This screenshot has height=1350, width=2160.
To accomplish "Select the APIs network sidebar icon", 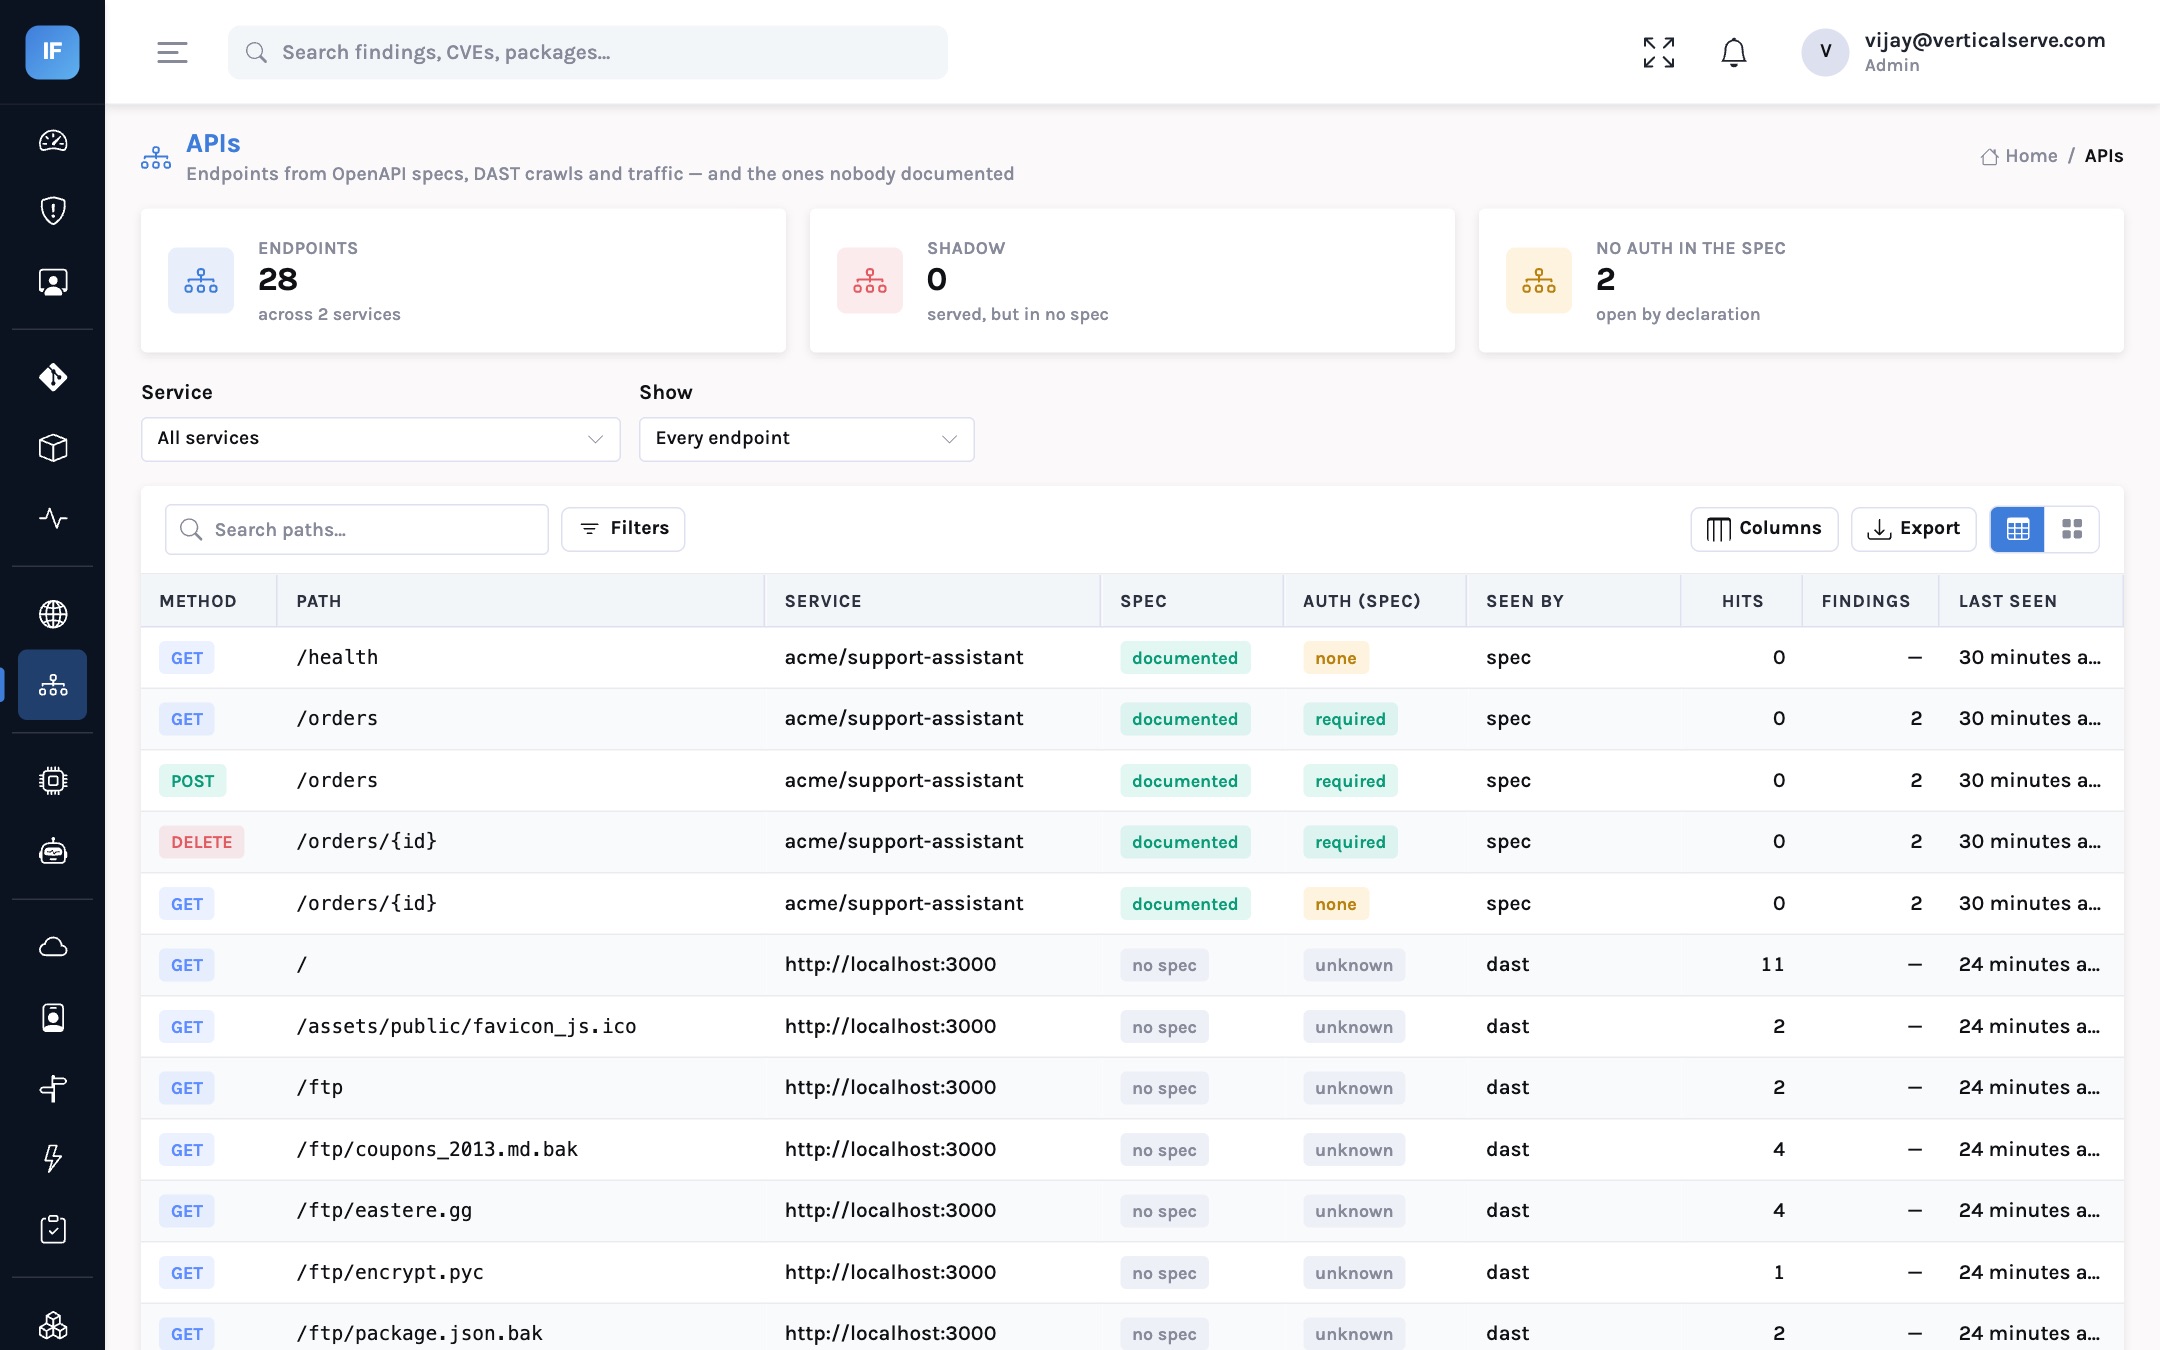I will point(53,685).
